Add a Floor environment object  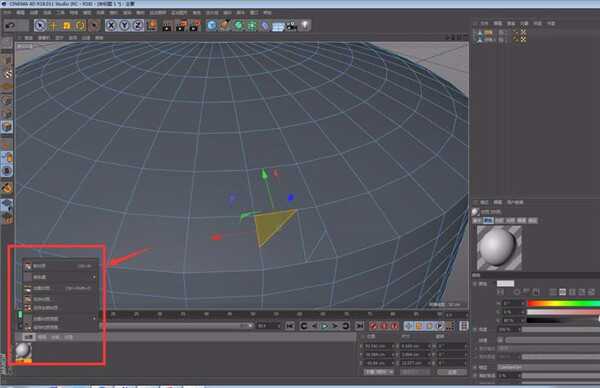(x=278, y=26)
